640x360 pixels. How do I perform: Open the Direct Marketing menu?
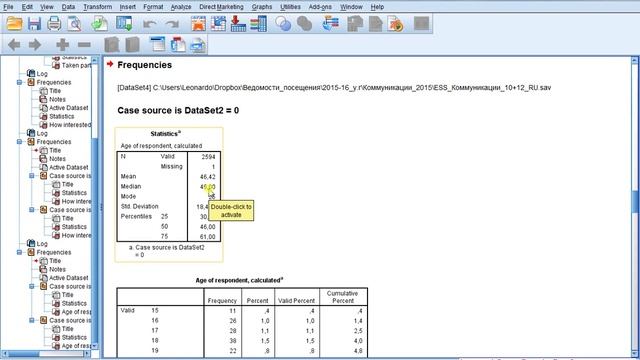221,7
